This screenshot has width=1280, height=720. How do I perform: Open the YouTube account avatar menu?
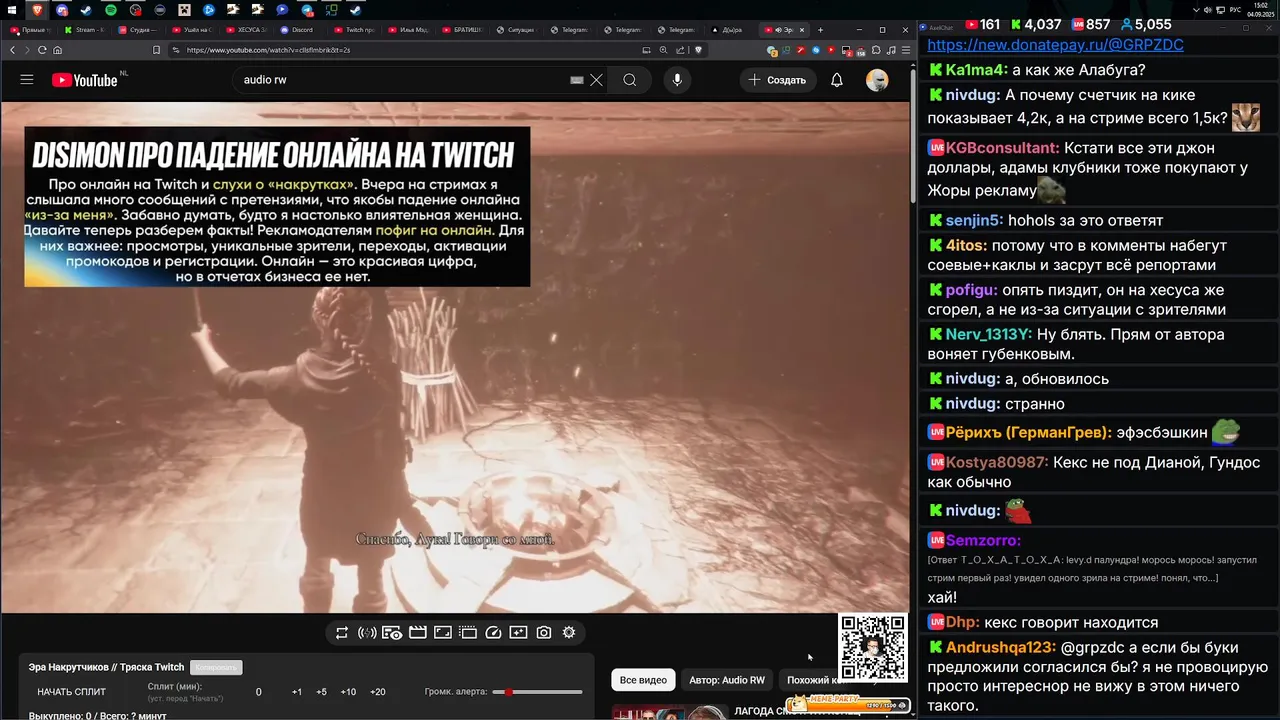pos(877,80)
